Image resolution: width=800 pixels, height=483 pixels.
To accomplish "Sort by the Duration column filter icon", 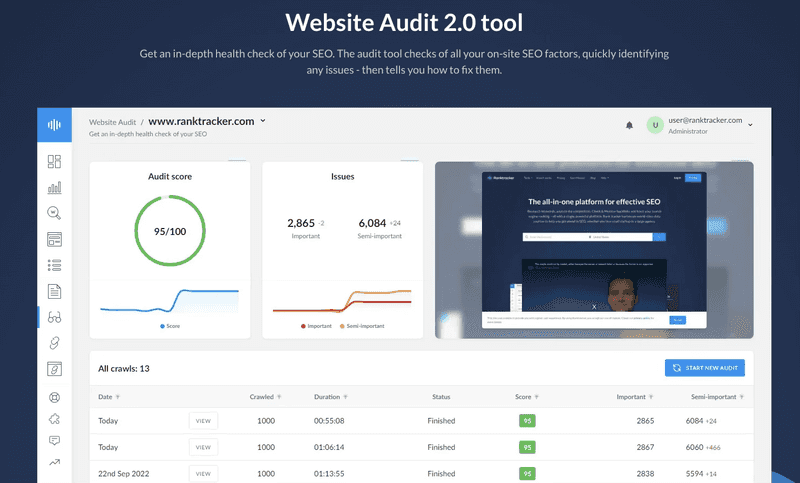I will click(345, 397).
